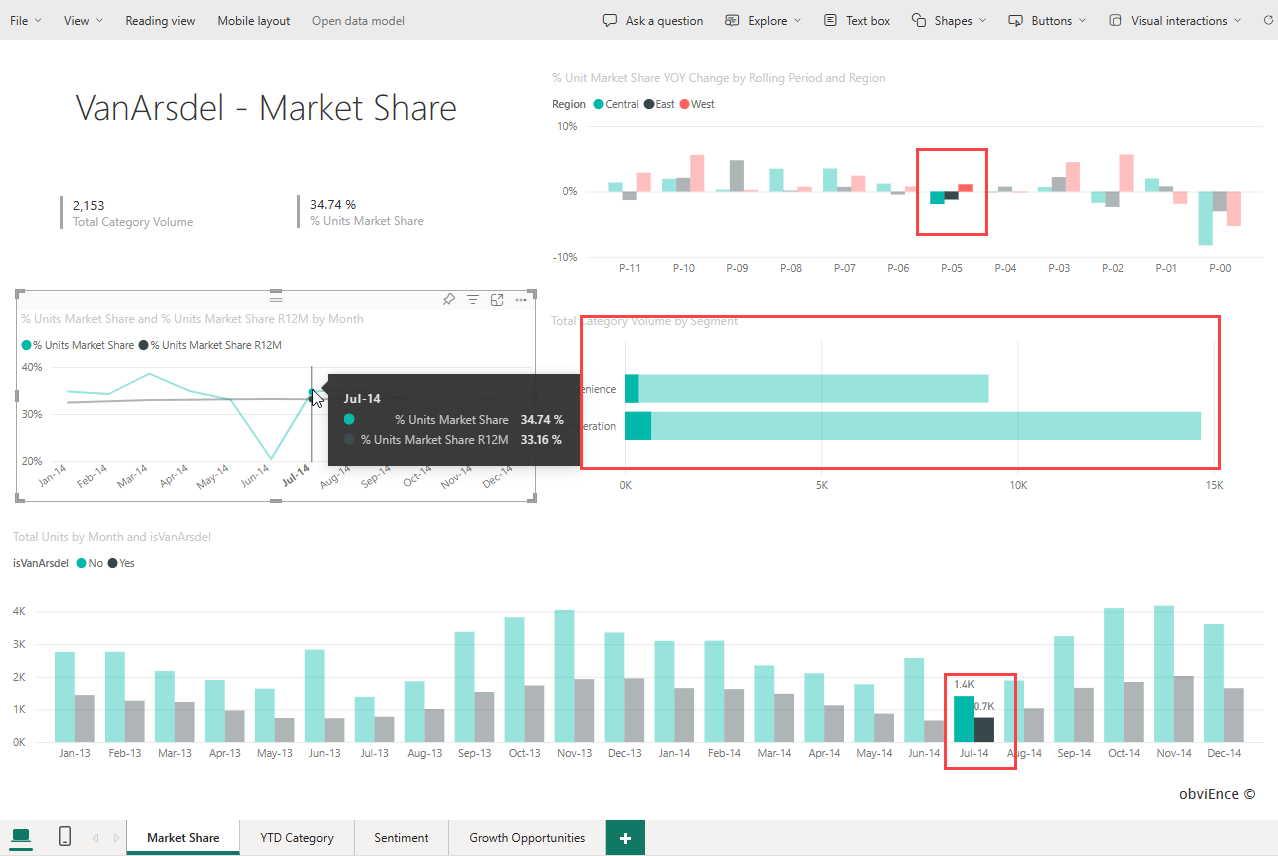Click the Ask a question button

pos(653,20)
